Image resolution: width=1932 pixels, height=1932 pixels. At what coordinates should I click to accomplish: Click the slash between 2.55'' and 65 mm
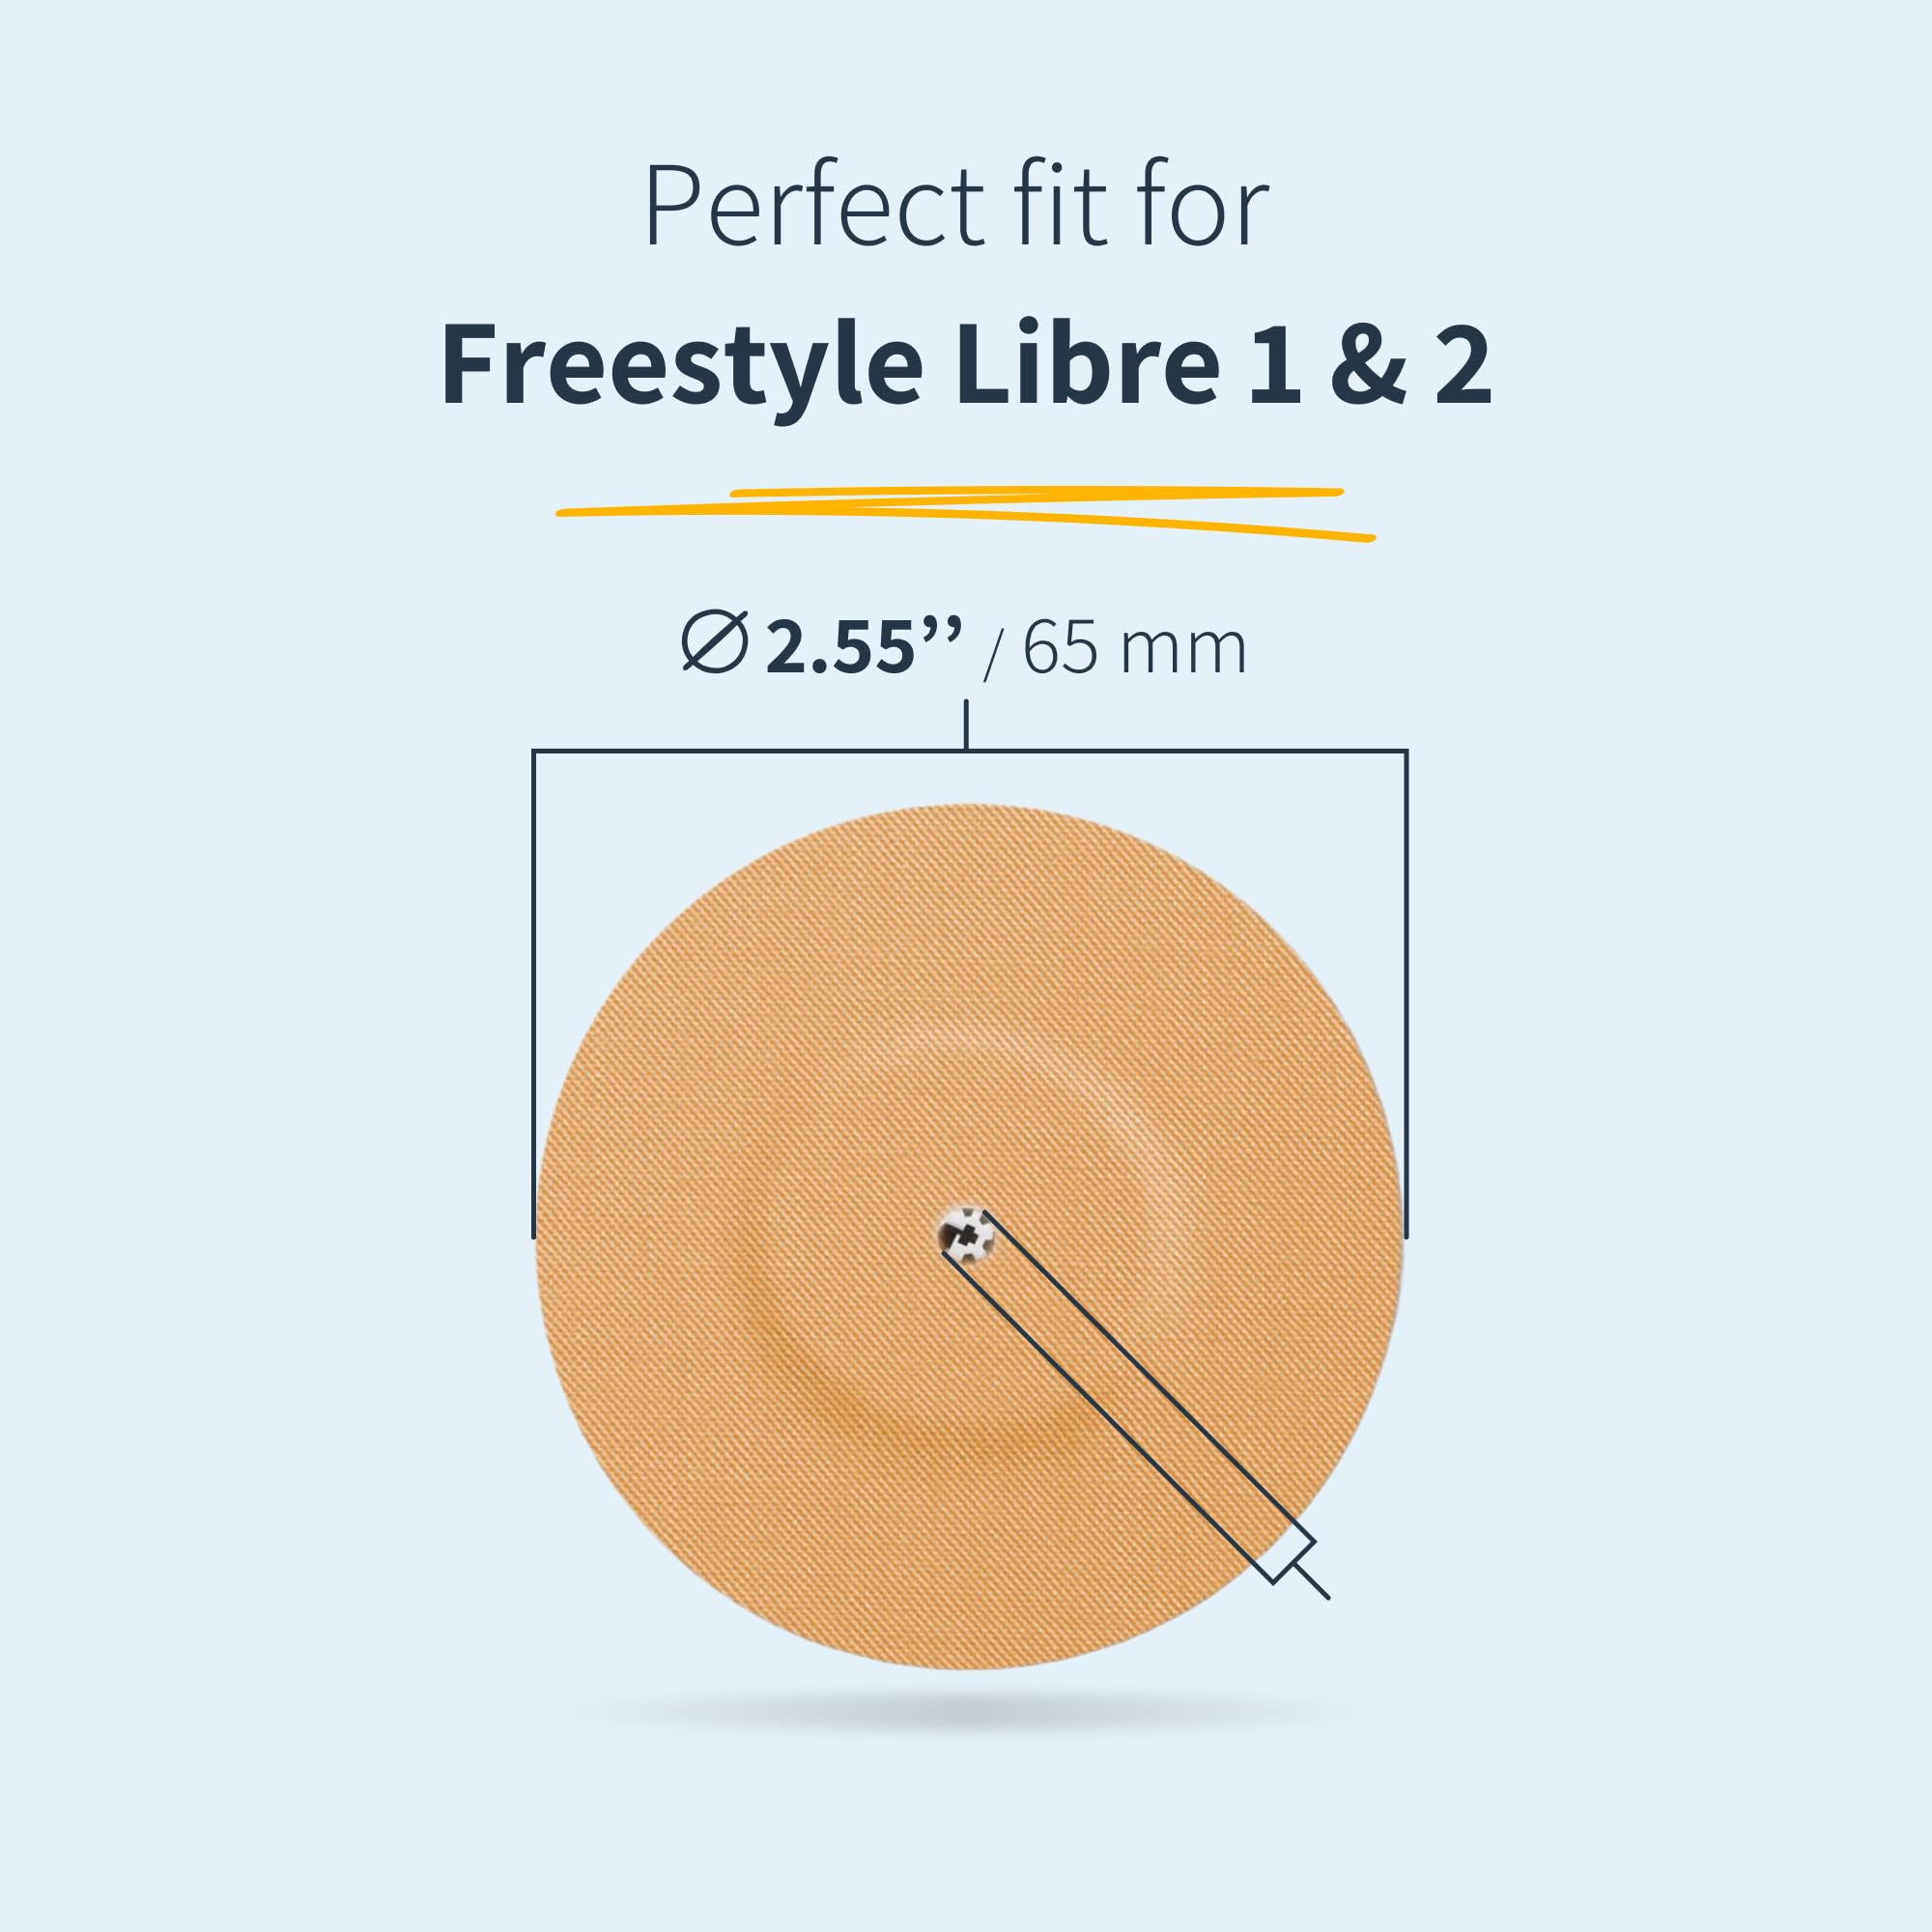[992, 650]
